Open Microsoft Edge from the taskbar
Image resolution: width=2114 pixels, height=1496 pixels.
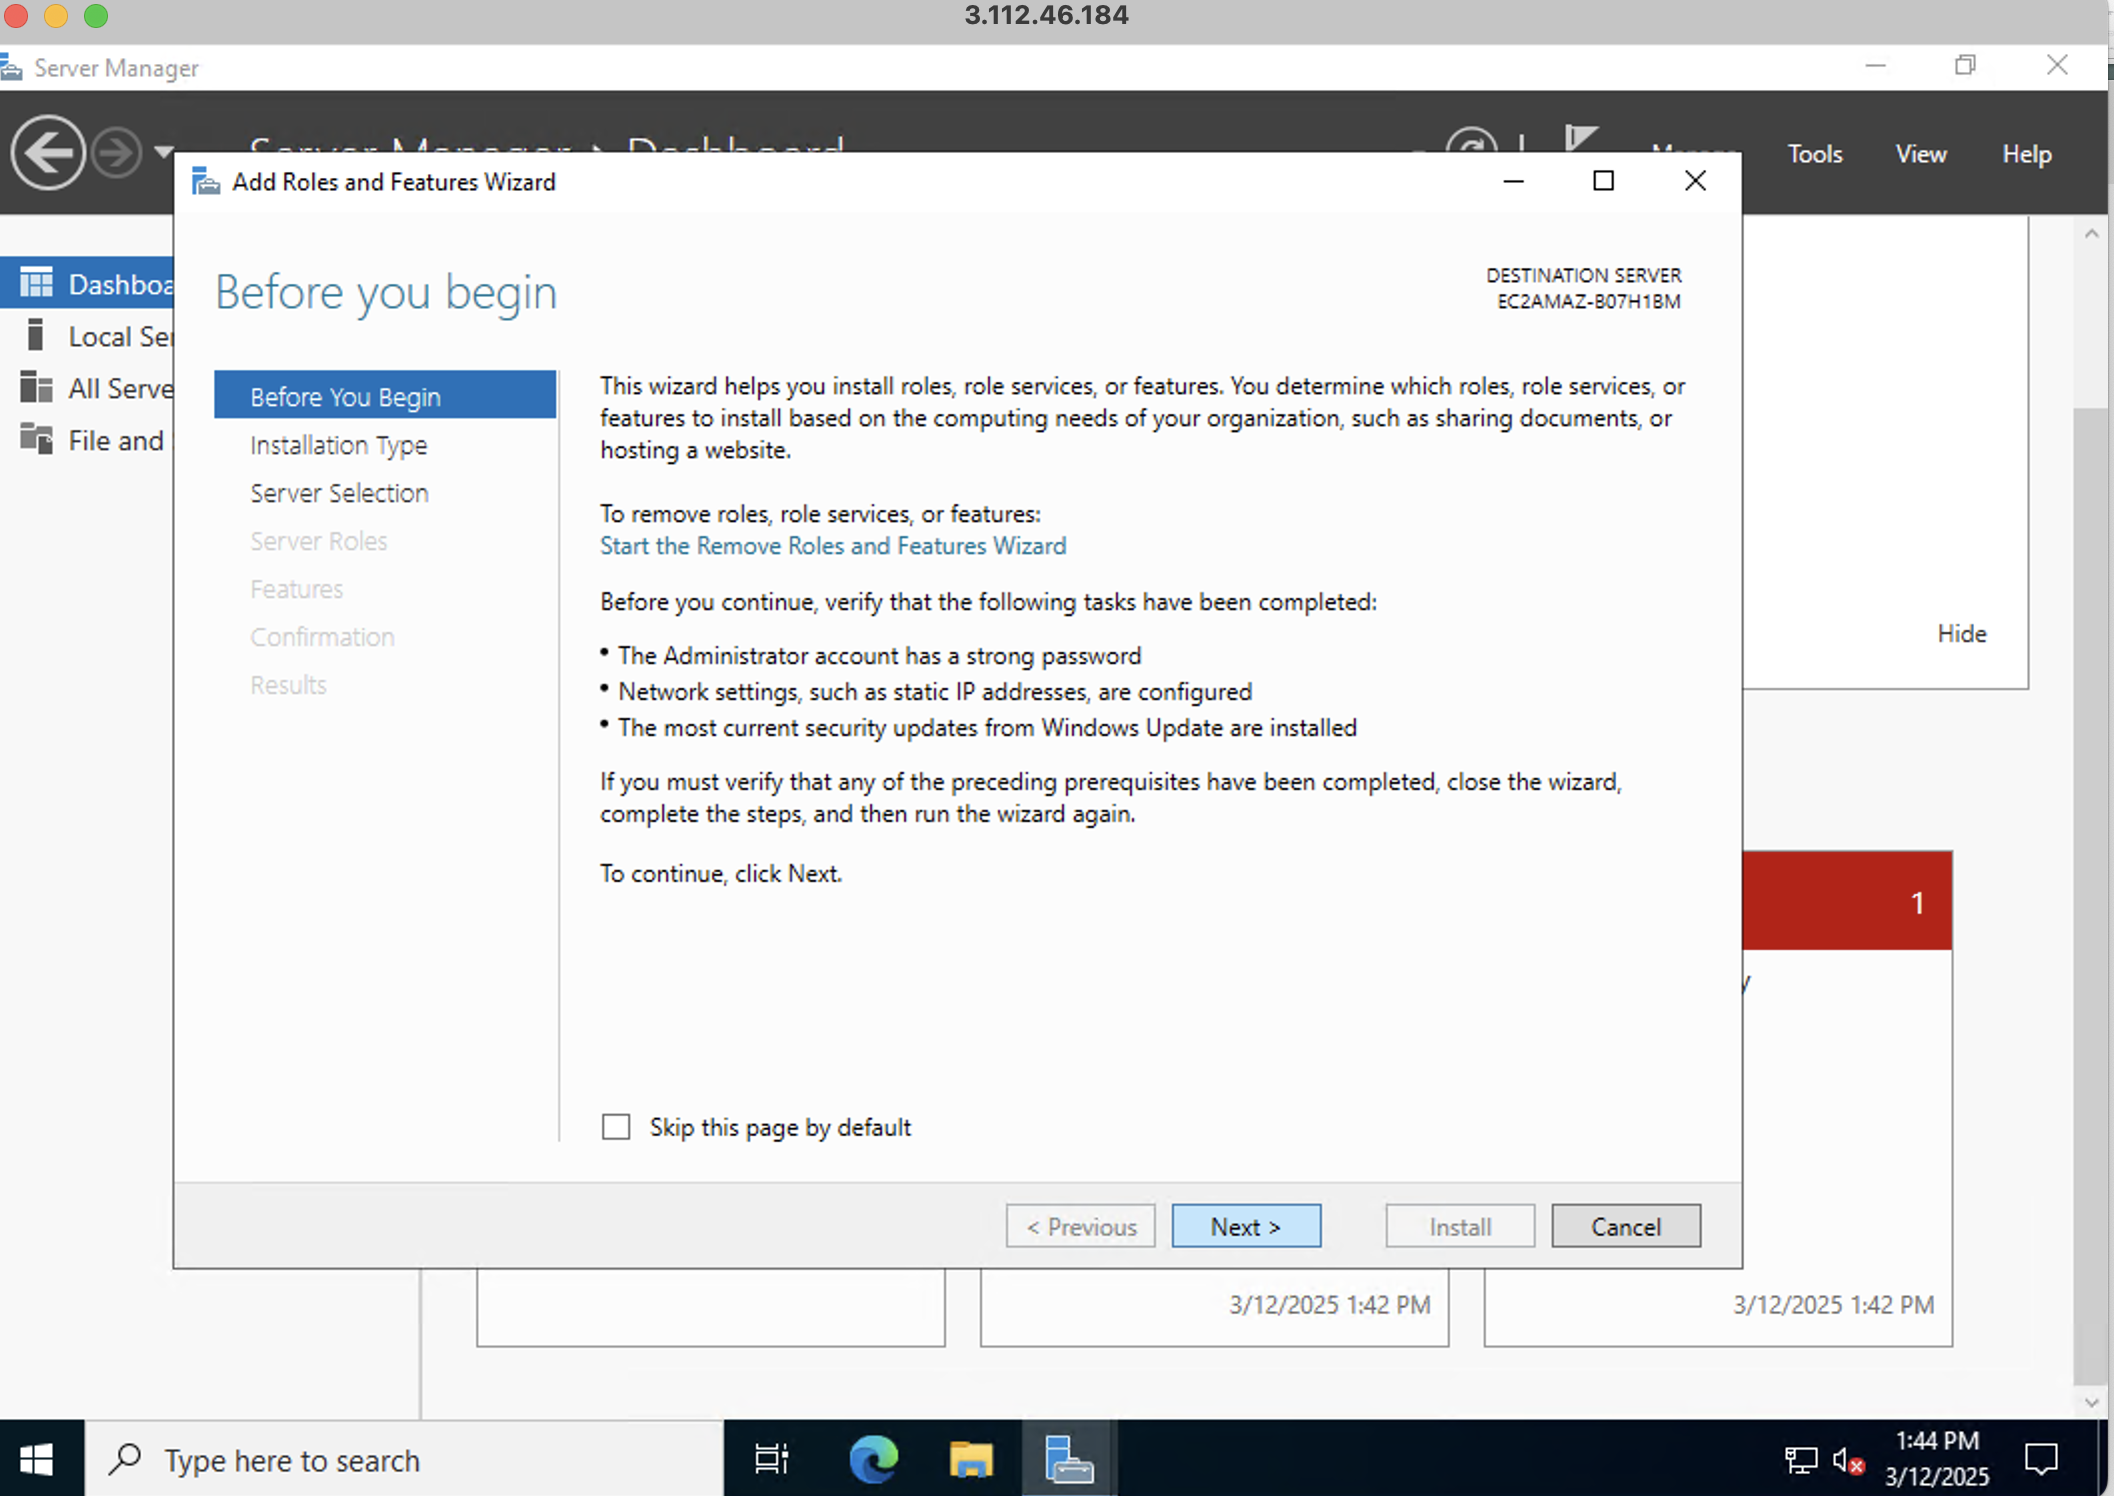(873, 1459)
